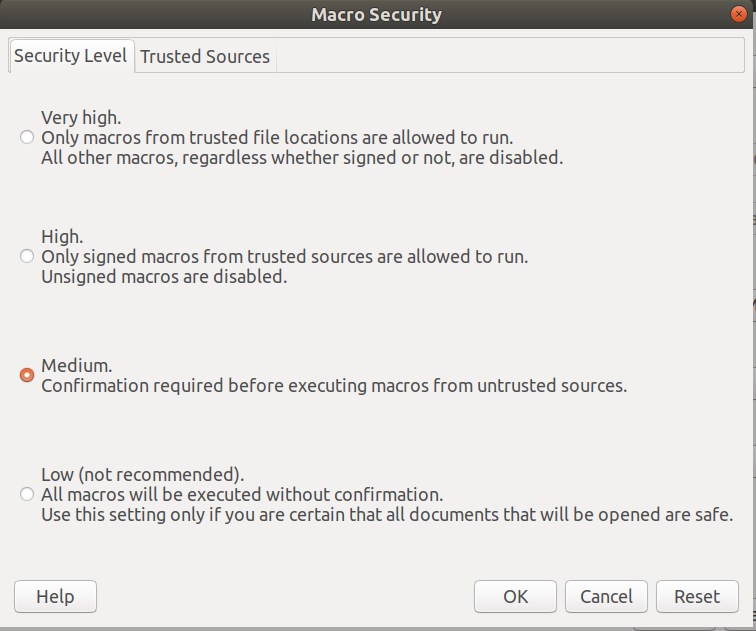Click "Confirmation required before executing macros" description
756x631 pixels.
pos(334,386)
